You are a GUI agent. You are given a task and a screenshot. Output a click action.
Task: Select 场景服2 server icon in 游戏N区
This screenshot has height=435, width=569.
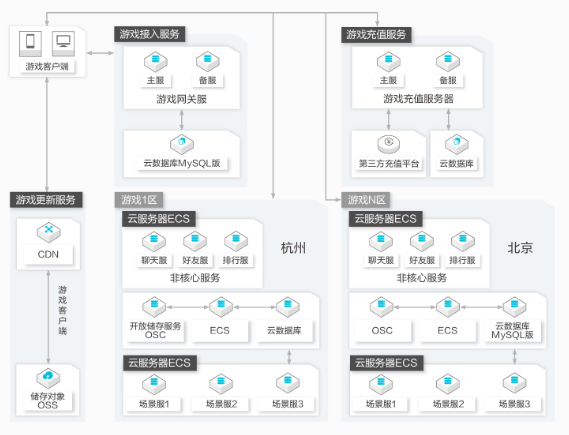(448, 384)
